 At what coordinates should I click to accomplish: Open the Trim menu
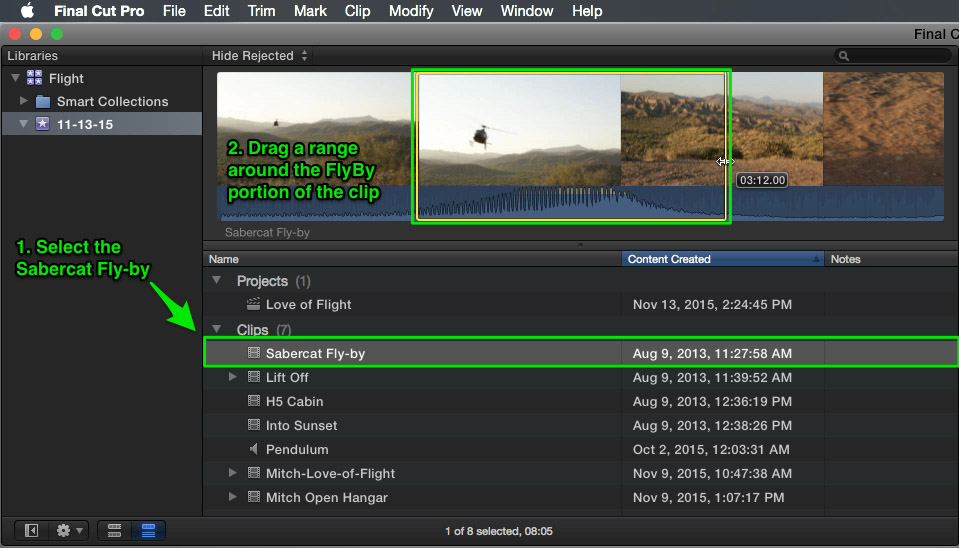coord(261,11)
